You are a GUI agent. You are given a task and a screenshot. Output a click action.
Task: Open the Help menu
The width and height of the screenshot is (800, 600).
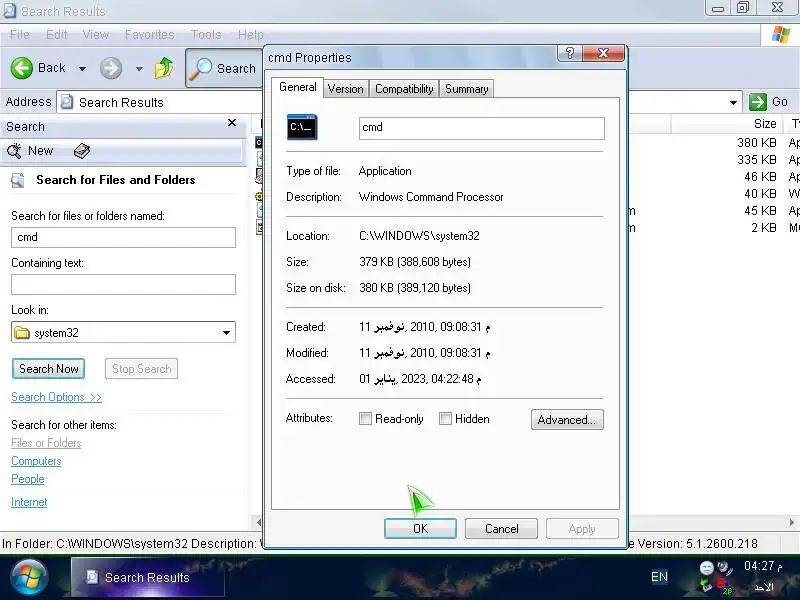pyautogui.click(x=251, y=35)
